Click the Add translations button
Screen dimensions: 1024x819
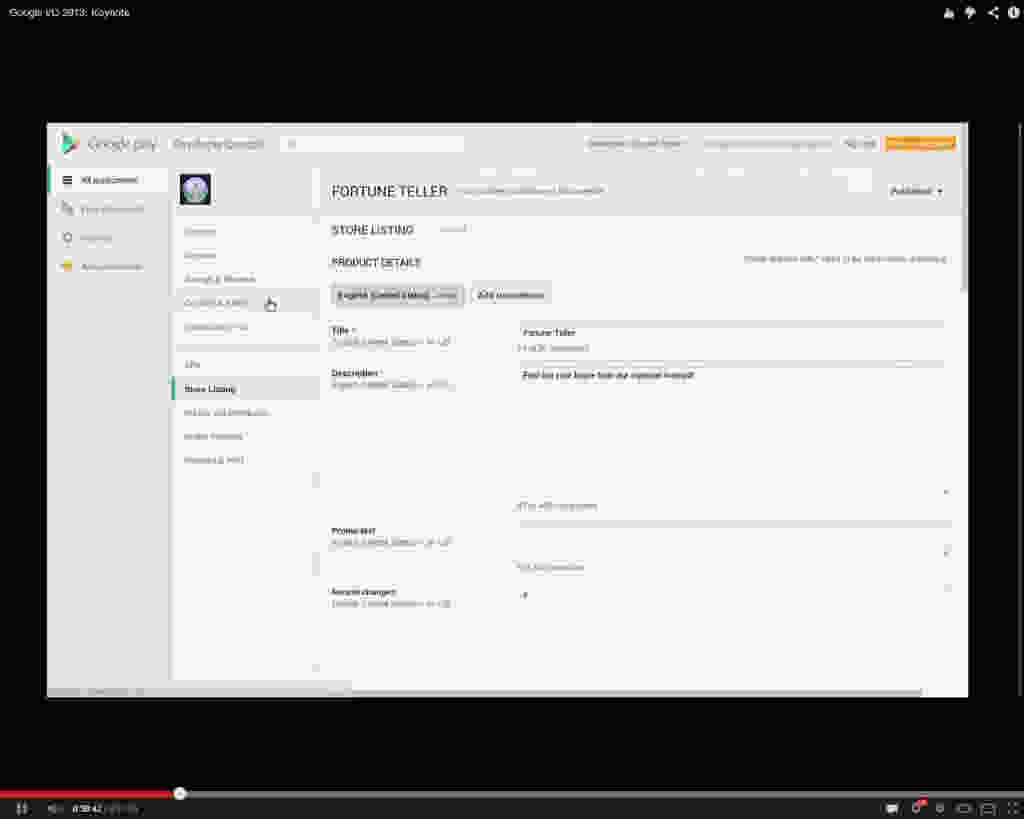[511, 295]
